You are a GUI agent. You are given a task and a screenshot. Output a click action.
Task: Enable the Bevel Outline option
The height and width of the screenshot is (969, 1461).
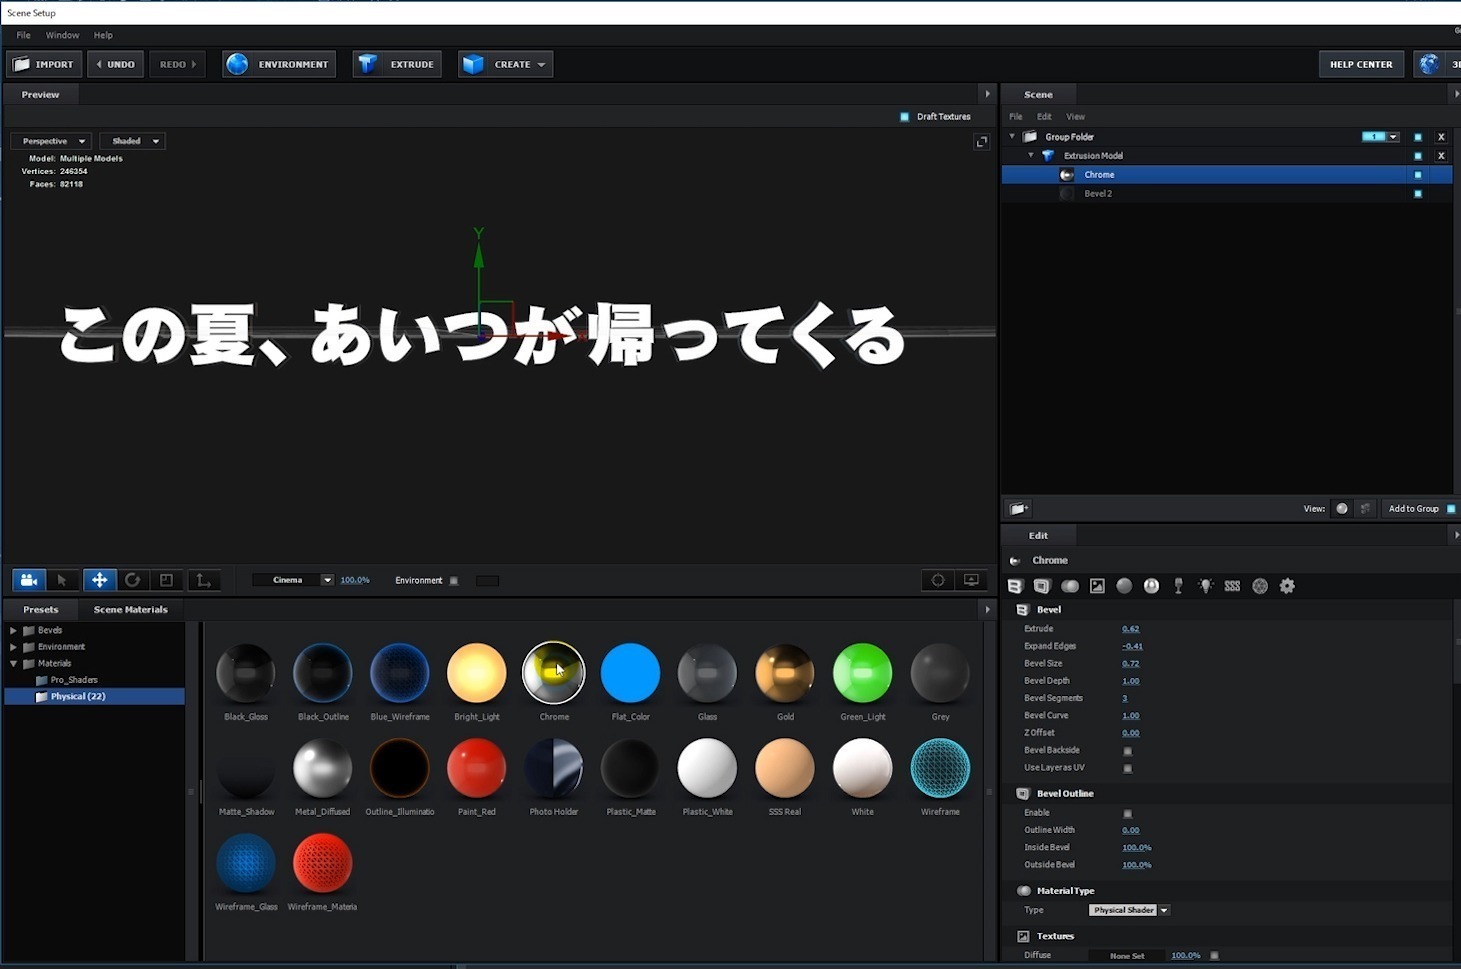[x=1128, y=813]
